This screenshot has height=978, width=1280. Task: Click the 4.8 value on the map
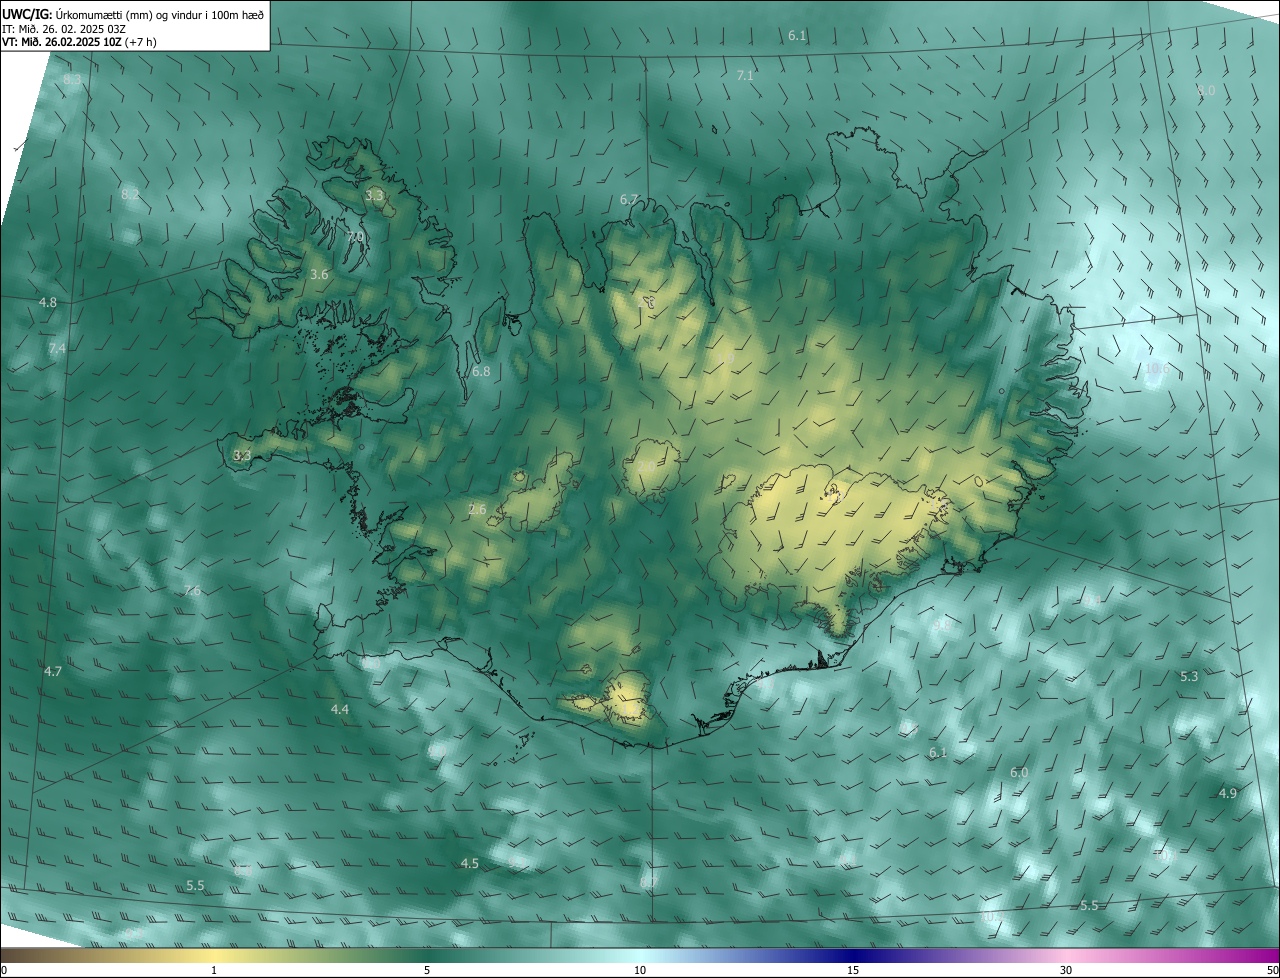point(48,302)
